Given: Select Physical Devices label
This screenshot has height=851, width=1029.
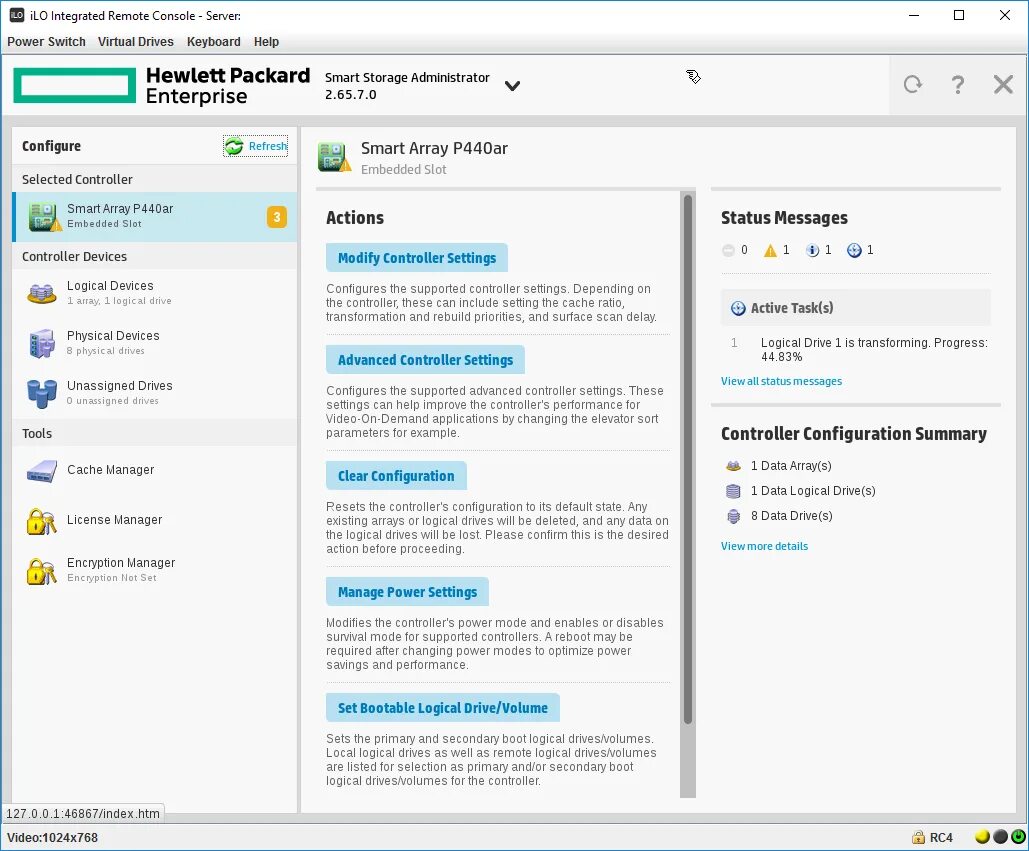Looking at the screenshot, I should [113, 336].
